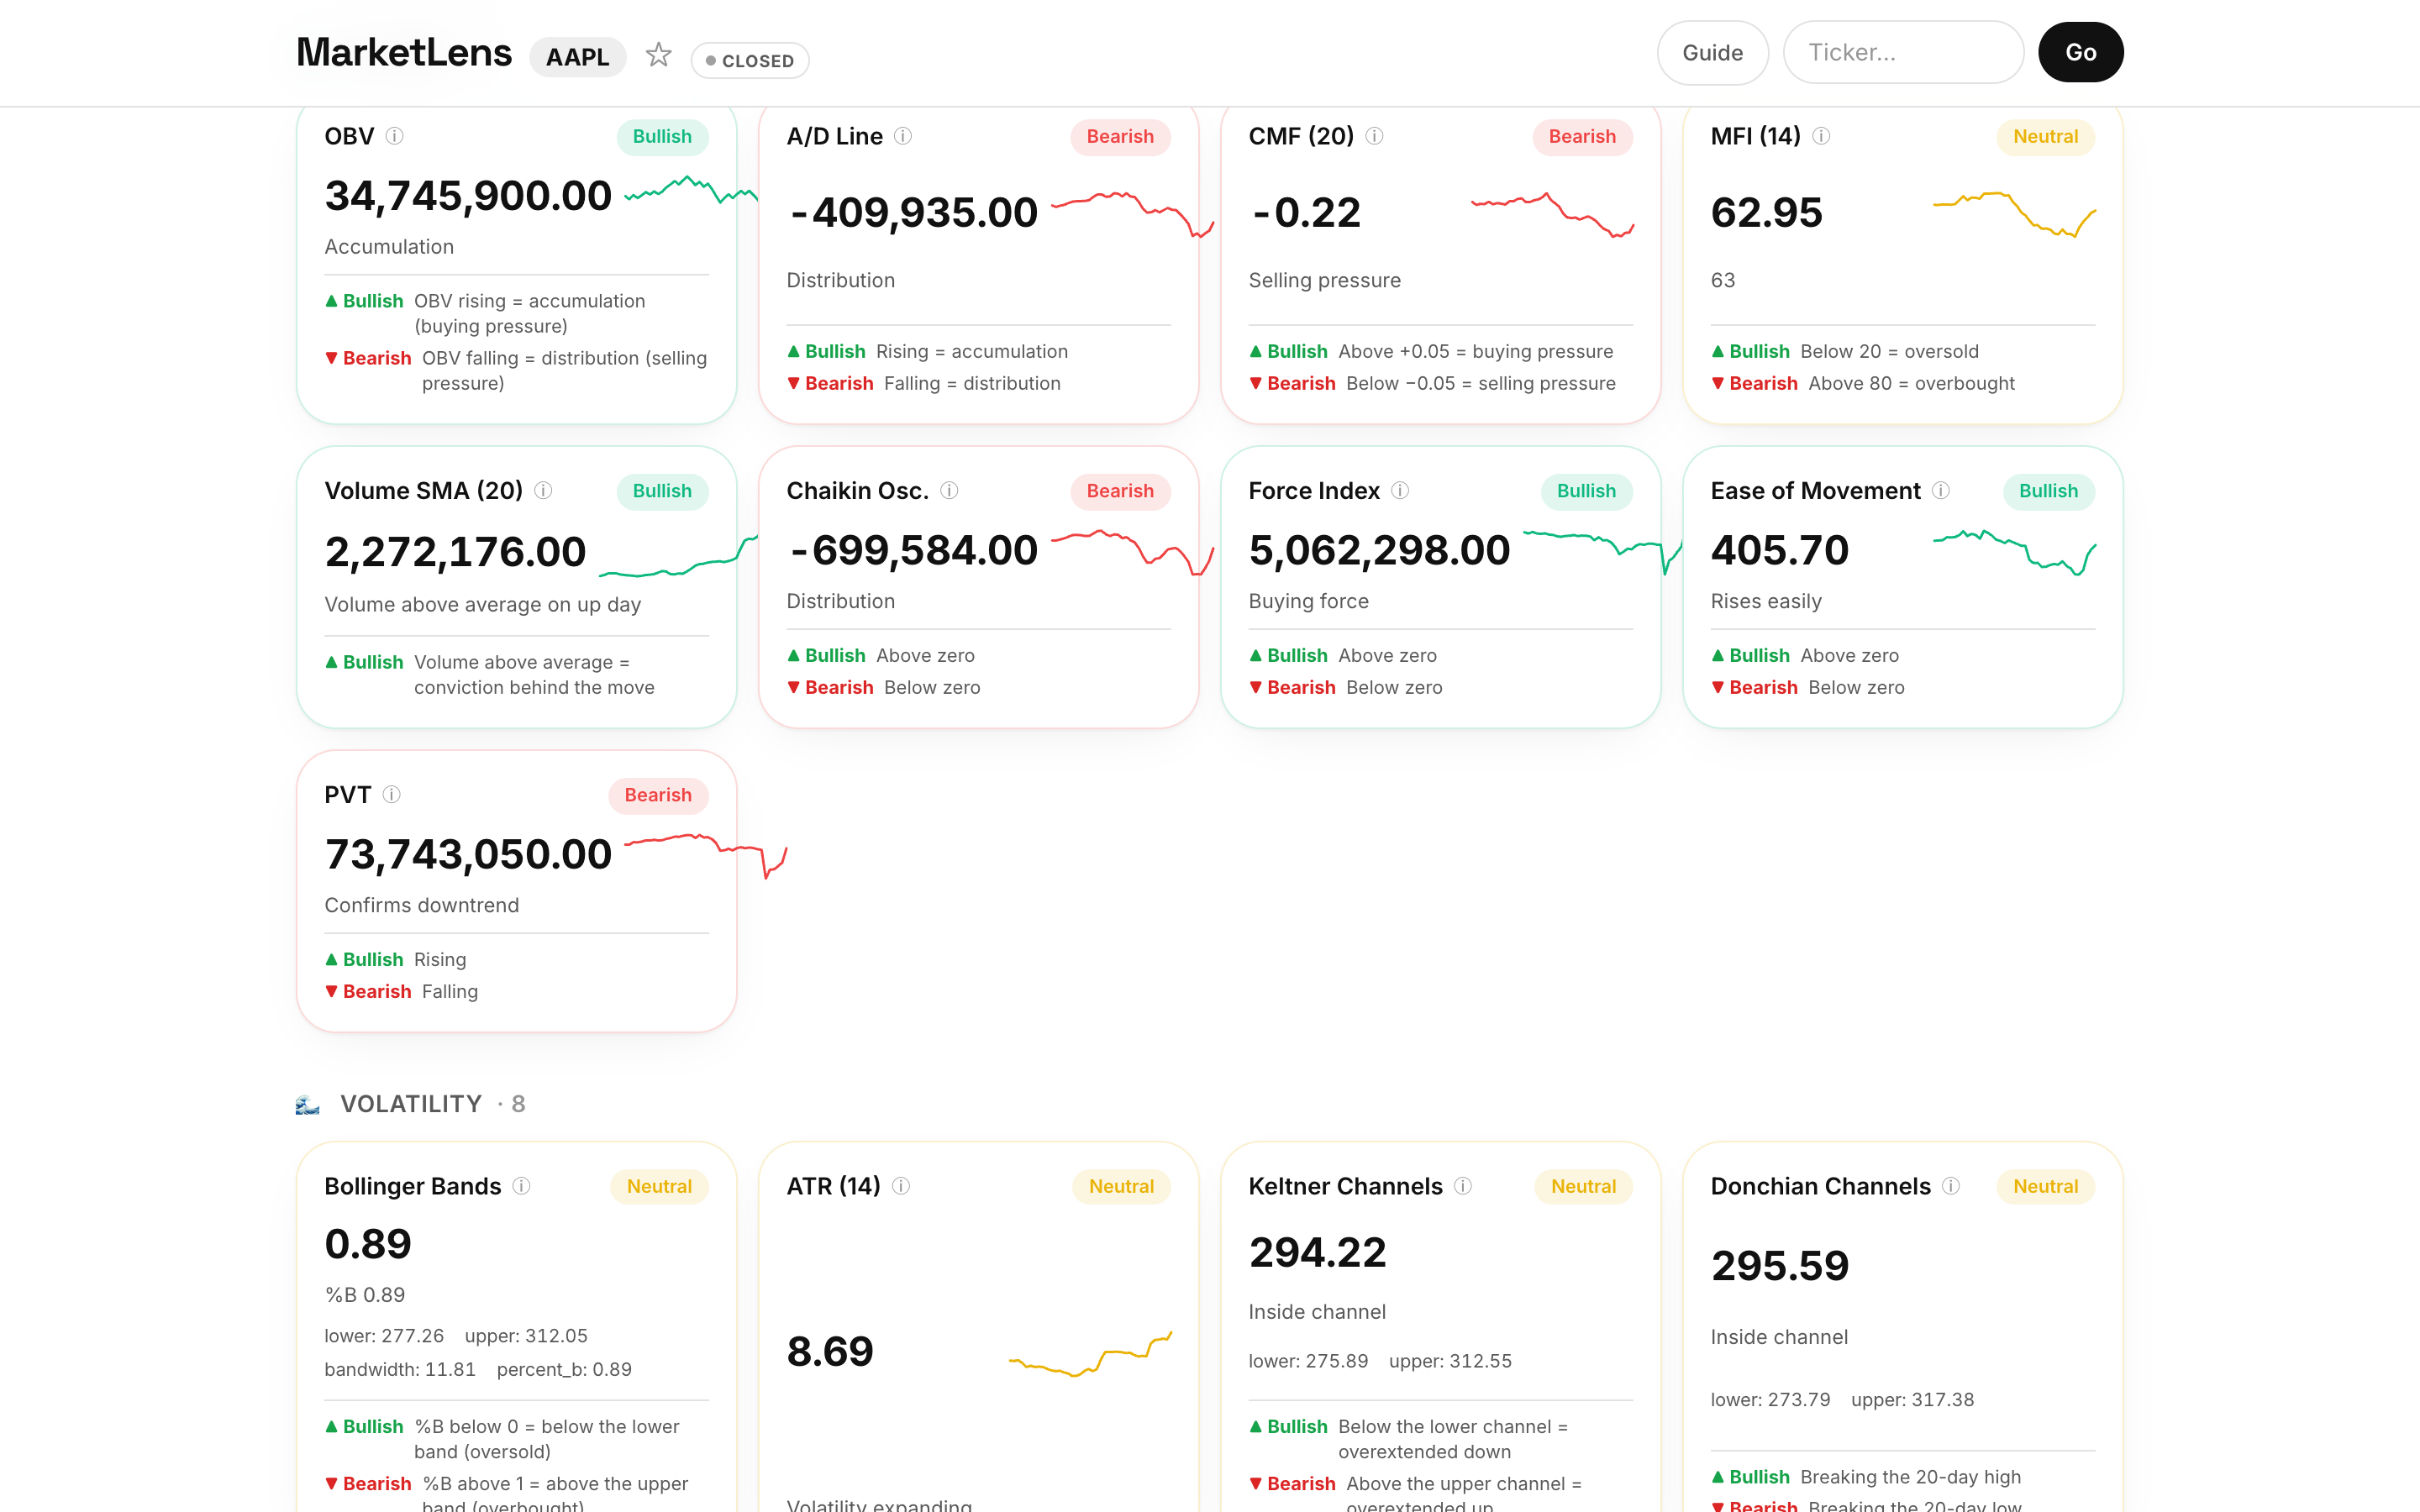This screenshot has width=2420, height=1512.
Task: Click the Go button
Action: click(2080, 52)
